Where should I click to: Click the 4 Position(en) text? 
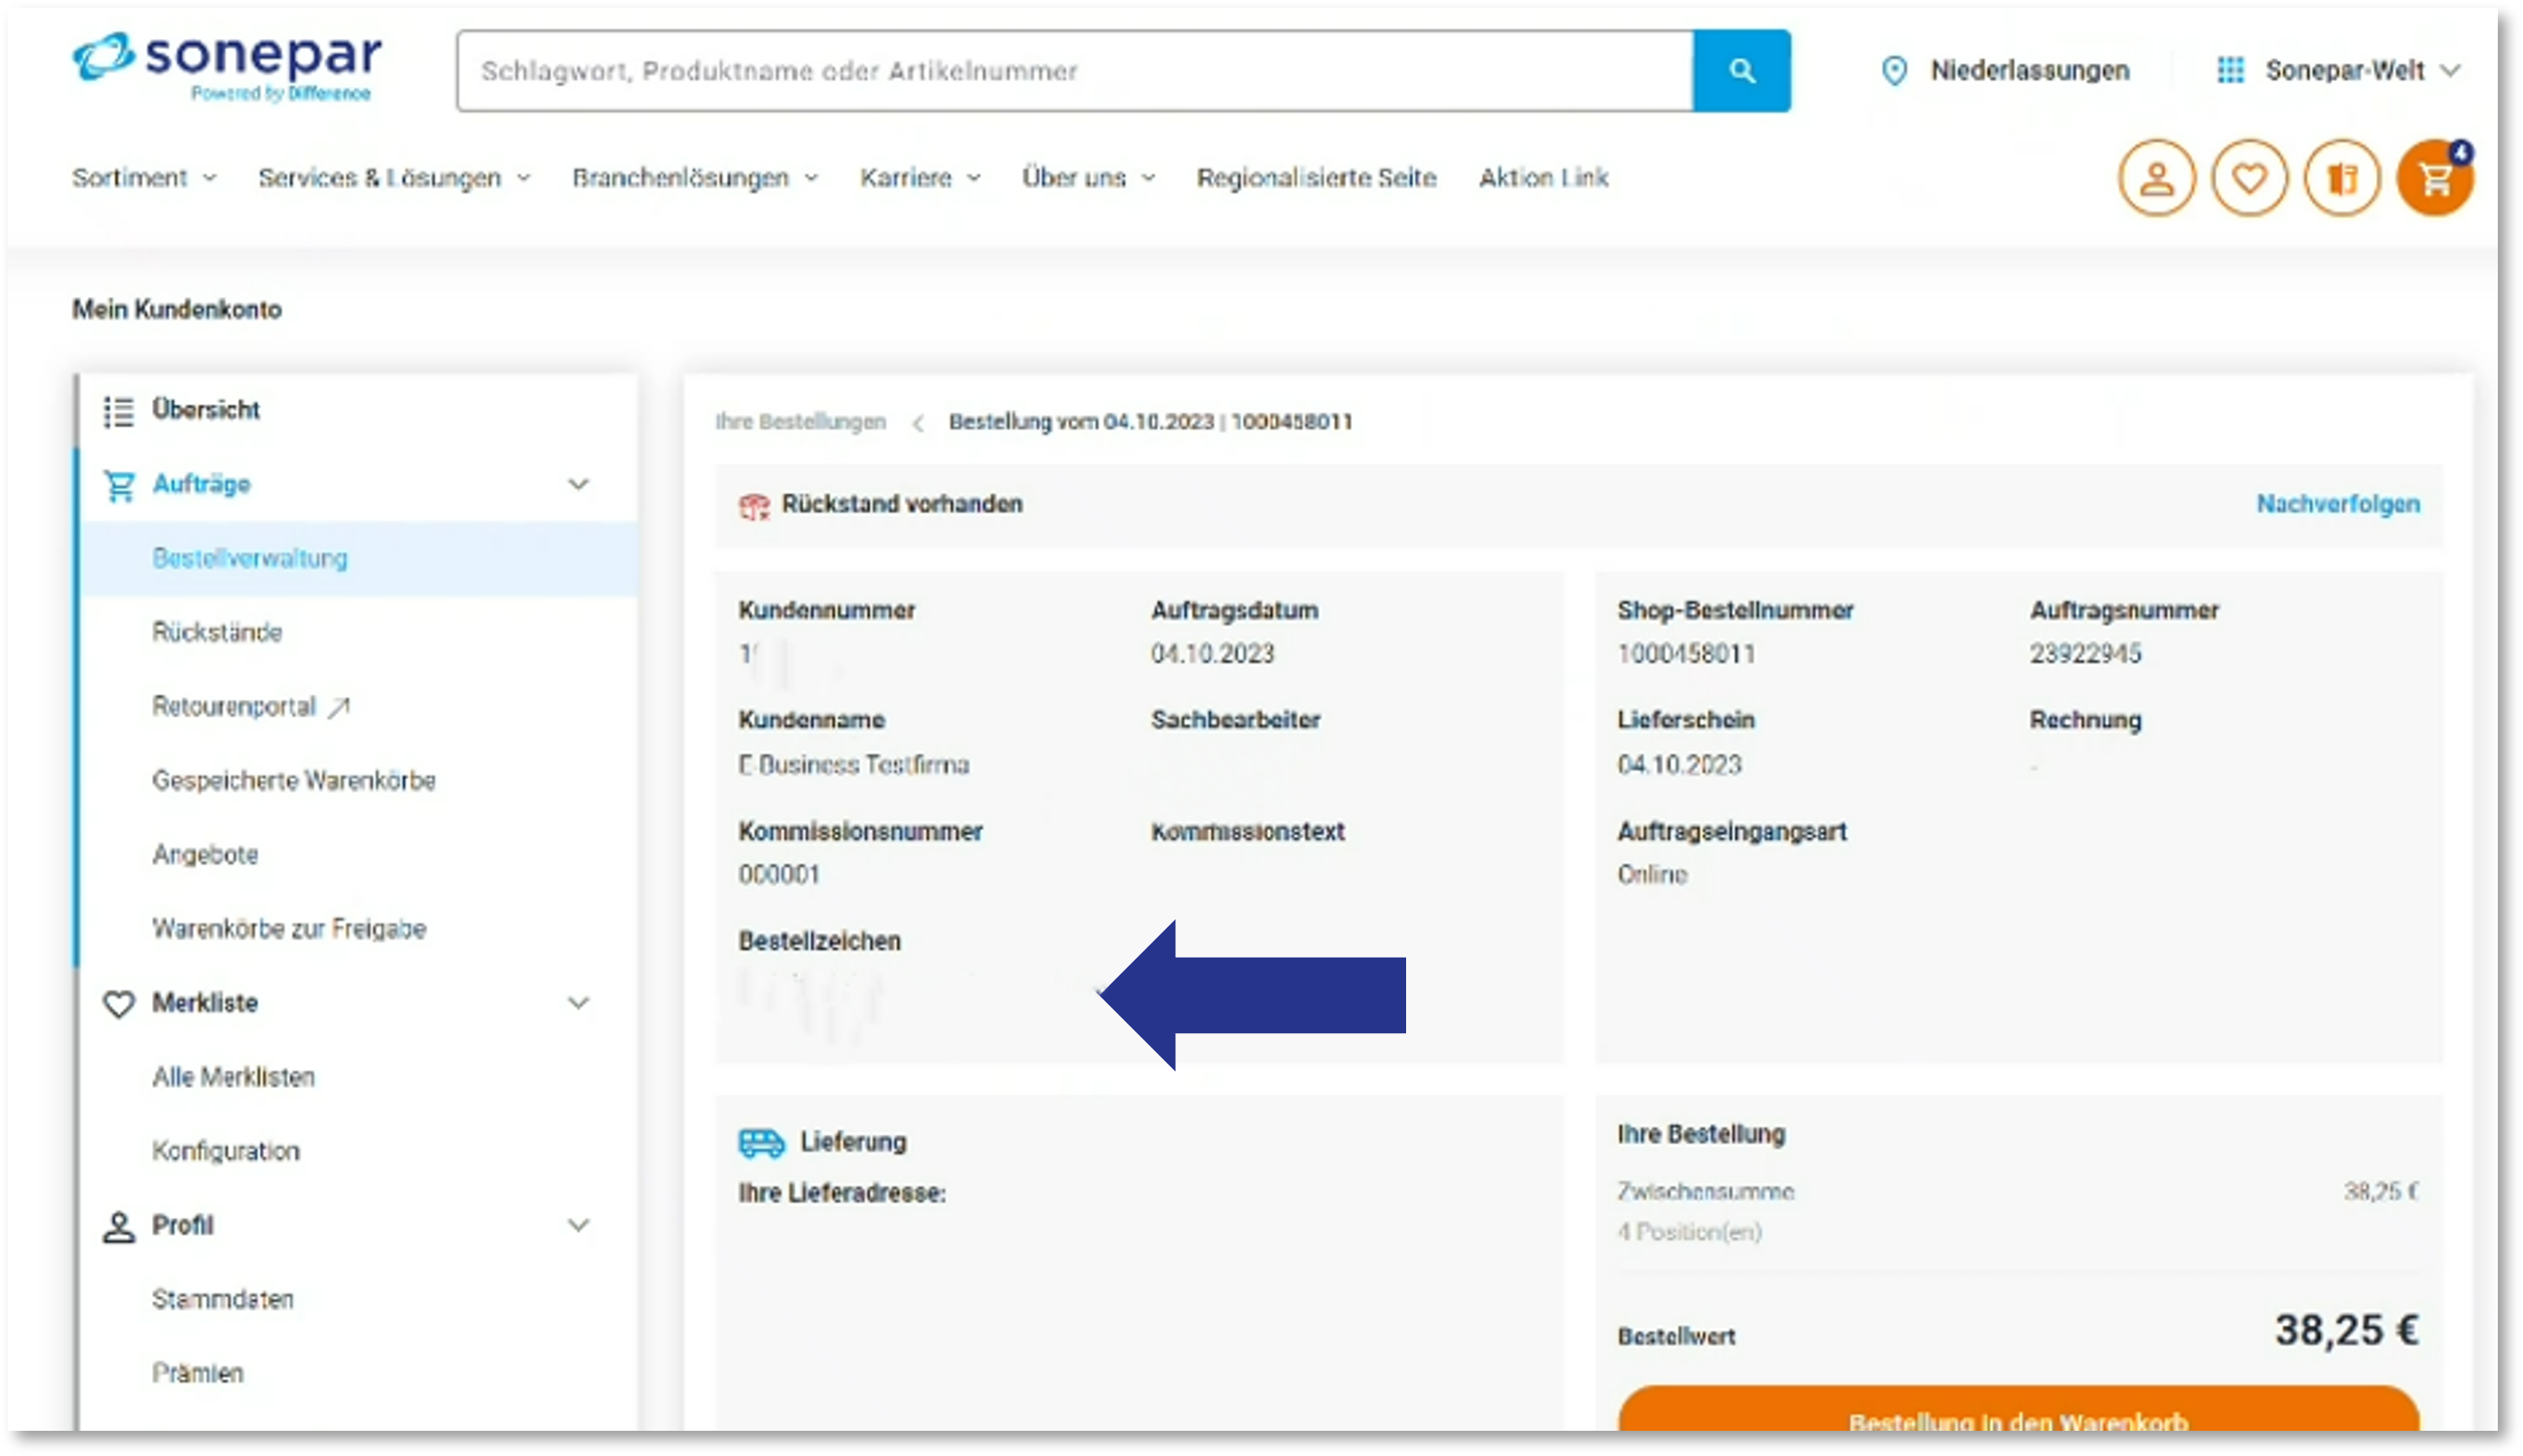click(1689, 1233)
